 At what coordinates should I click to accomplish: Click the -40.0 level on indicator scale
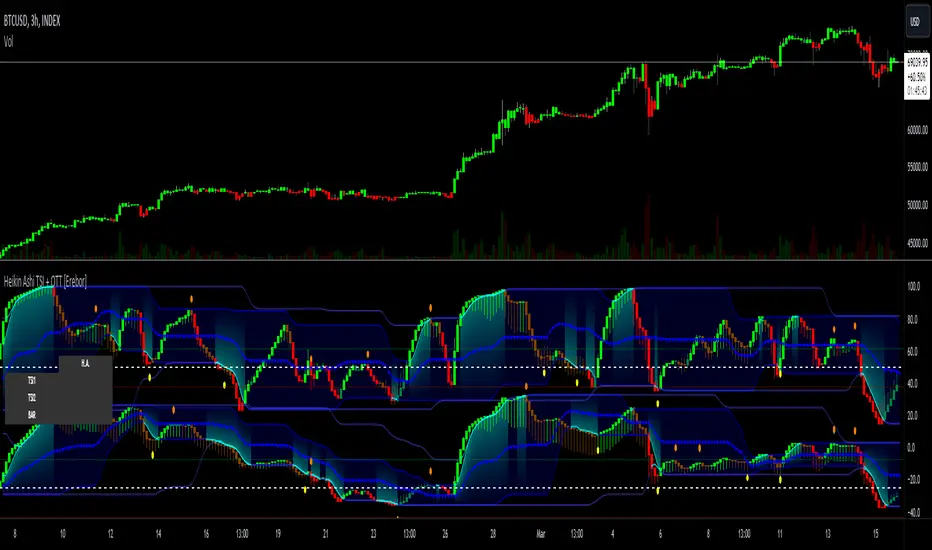pos(913,513)
